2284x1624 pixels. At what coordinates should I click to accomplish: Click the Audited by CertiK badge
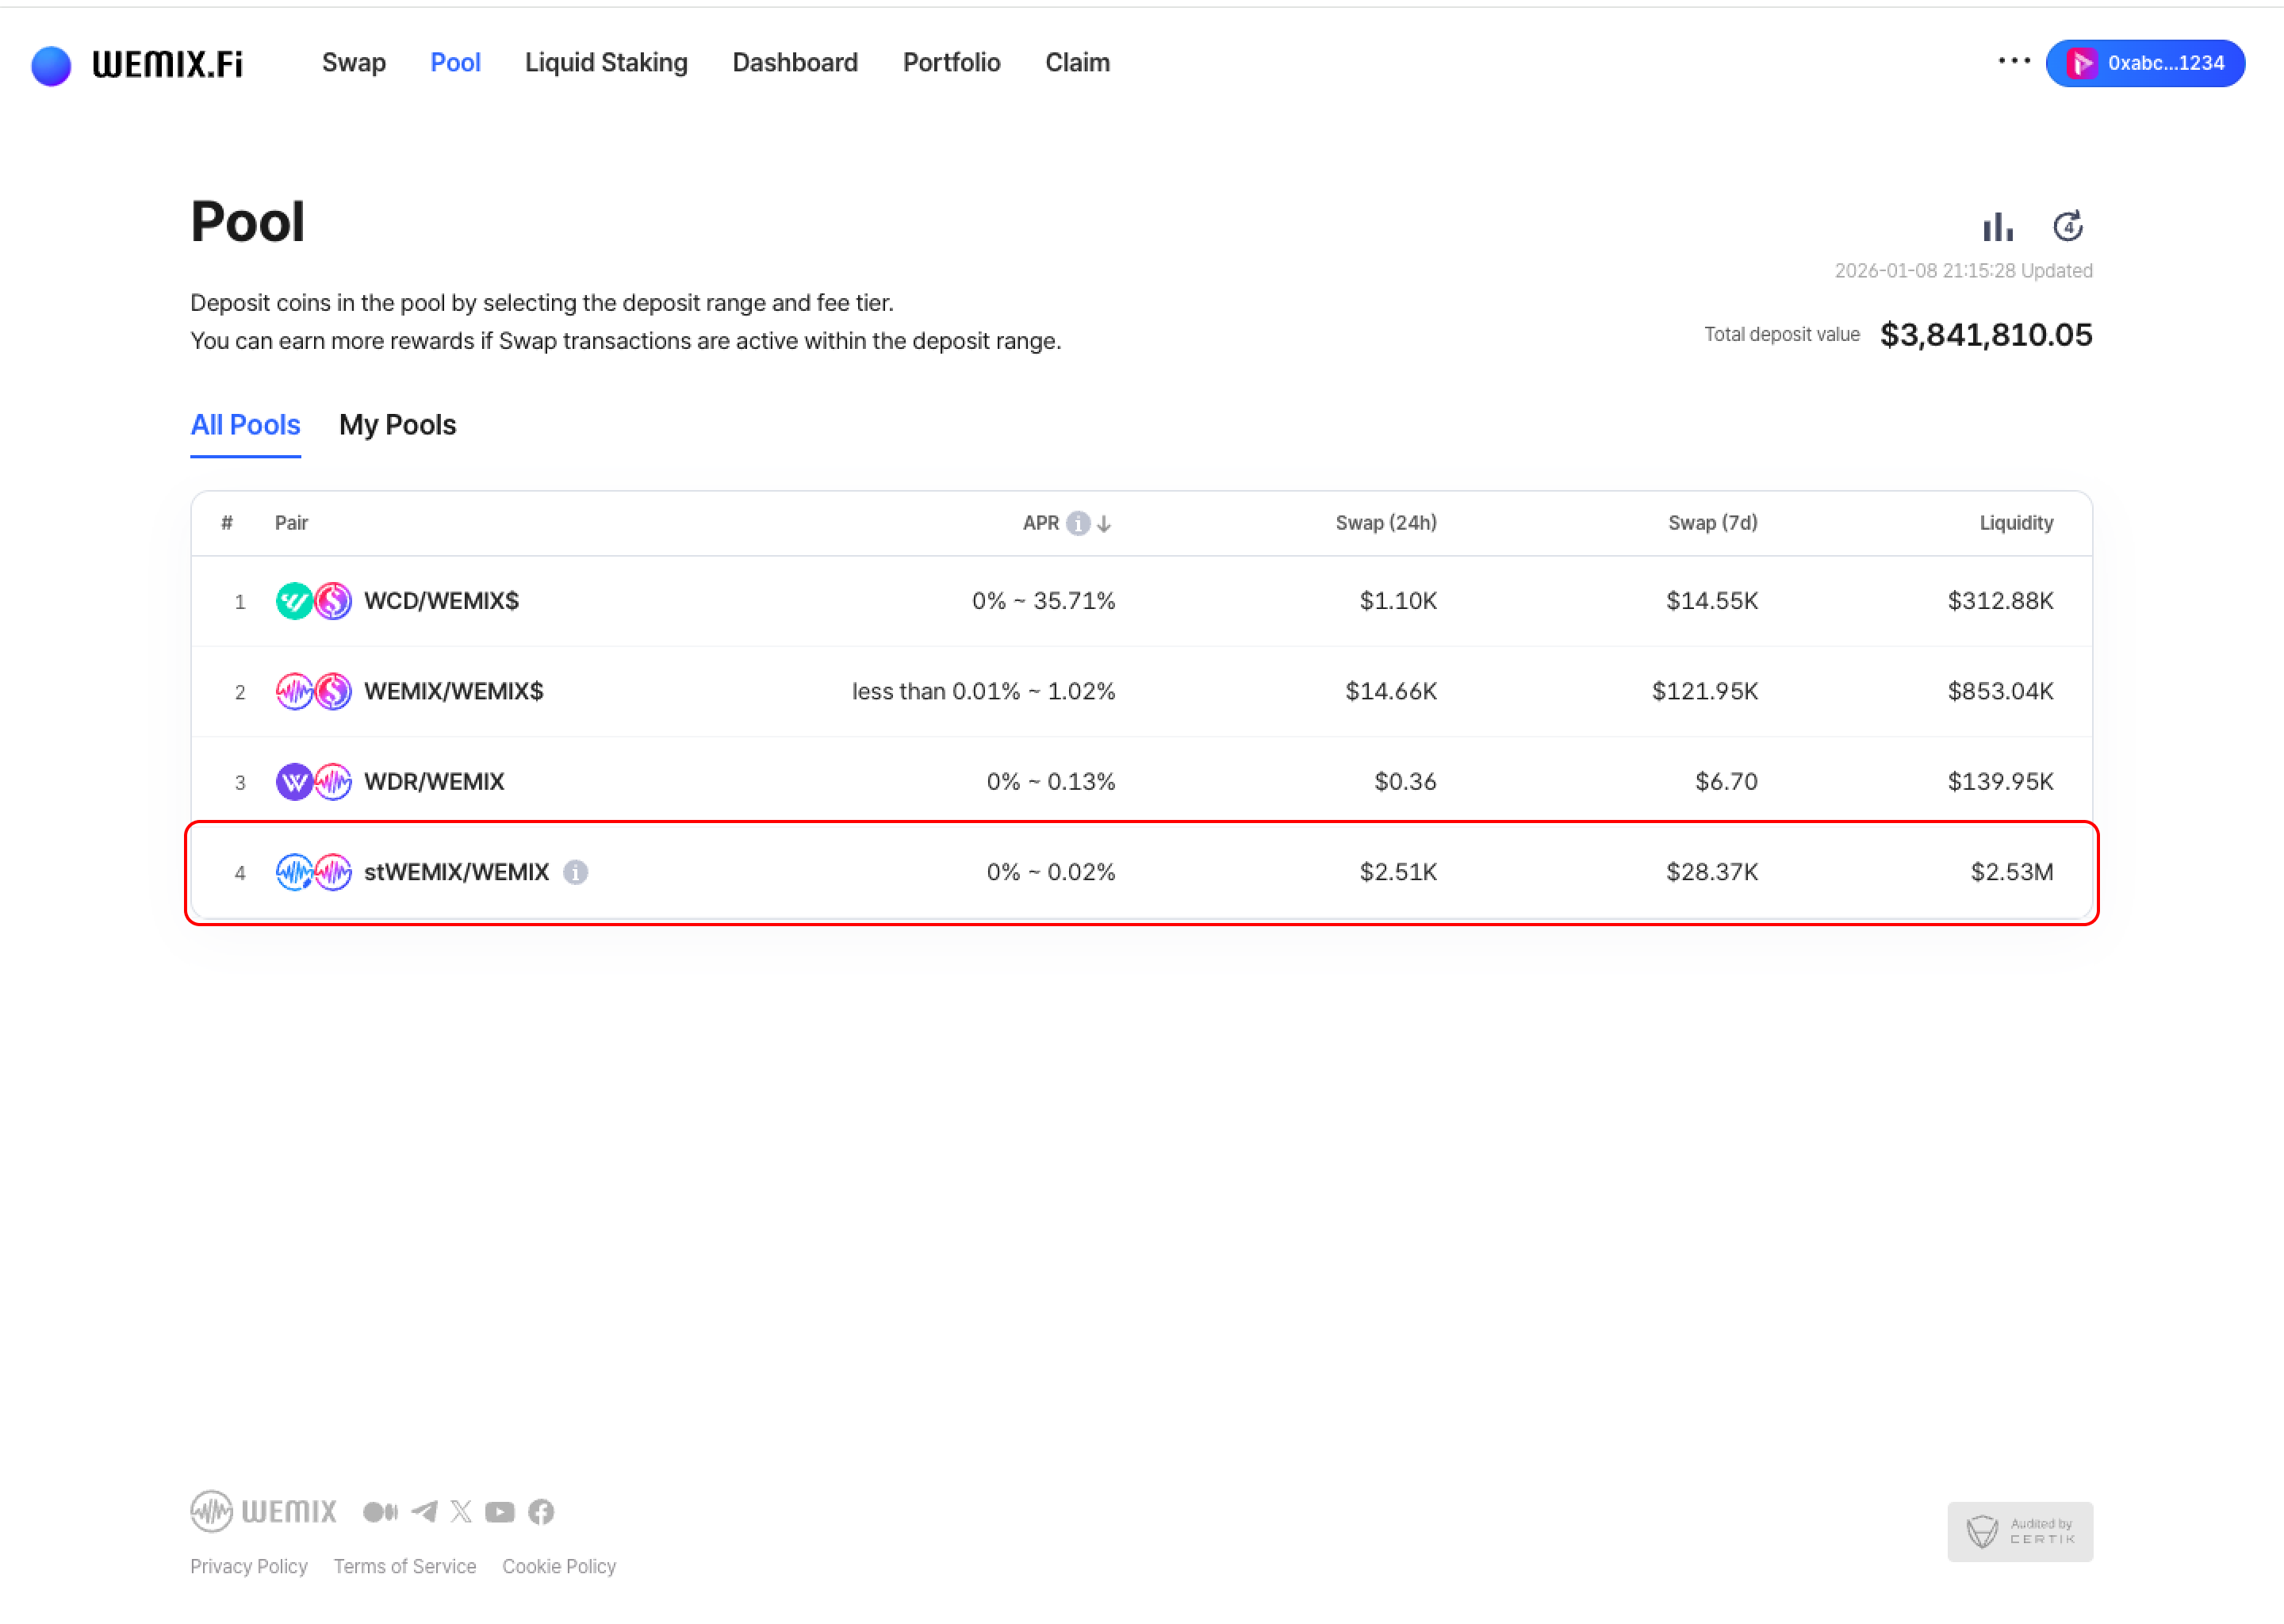(2019, 1531)
